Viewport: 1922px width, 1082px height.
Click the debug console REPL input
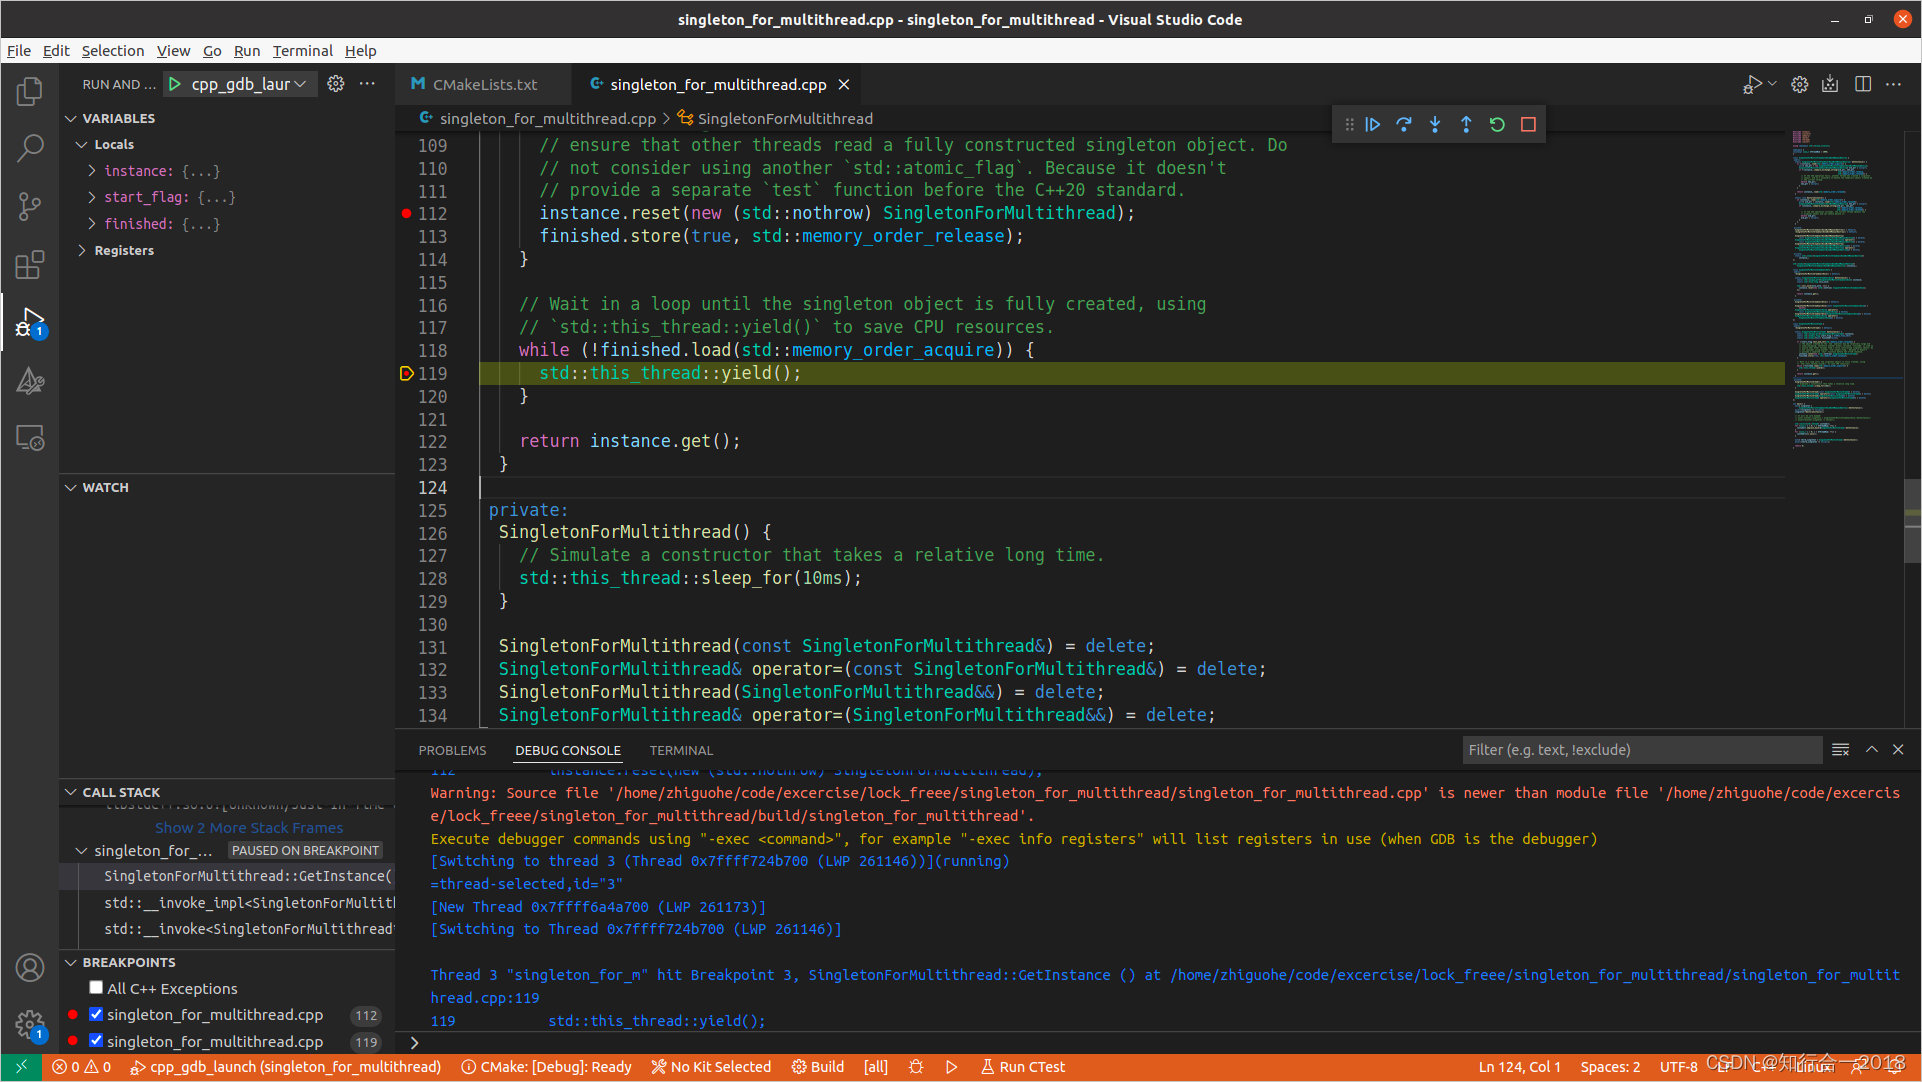[1160, 1043]
